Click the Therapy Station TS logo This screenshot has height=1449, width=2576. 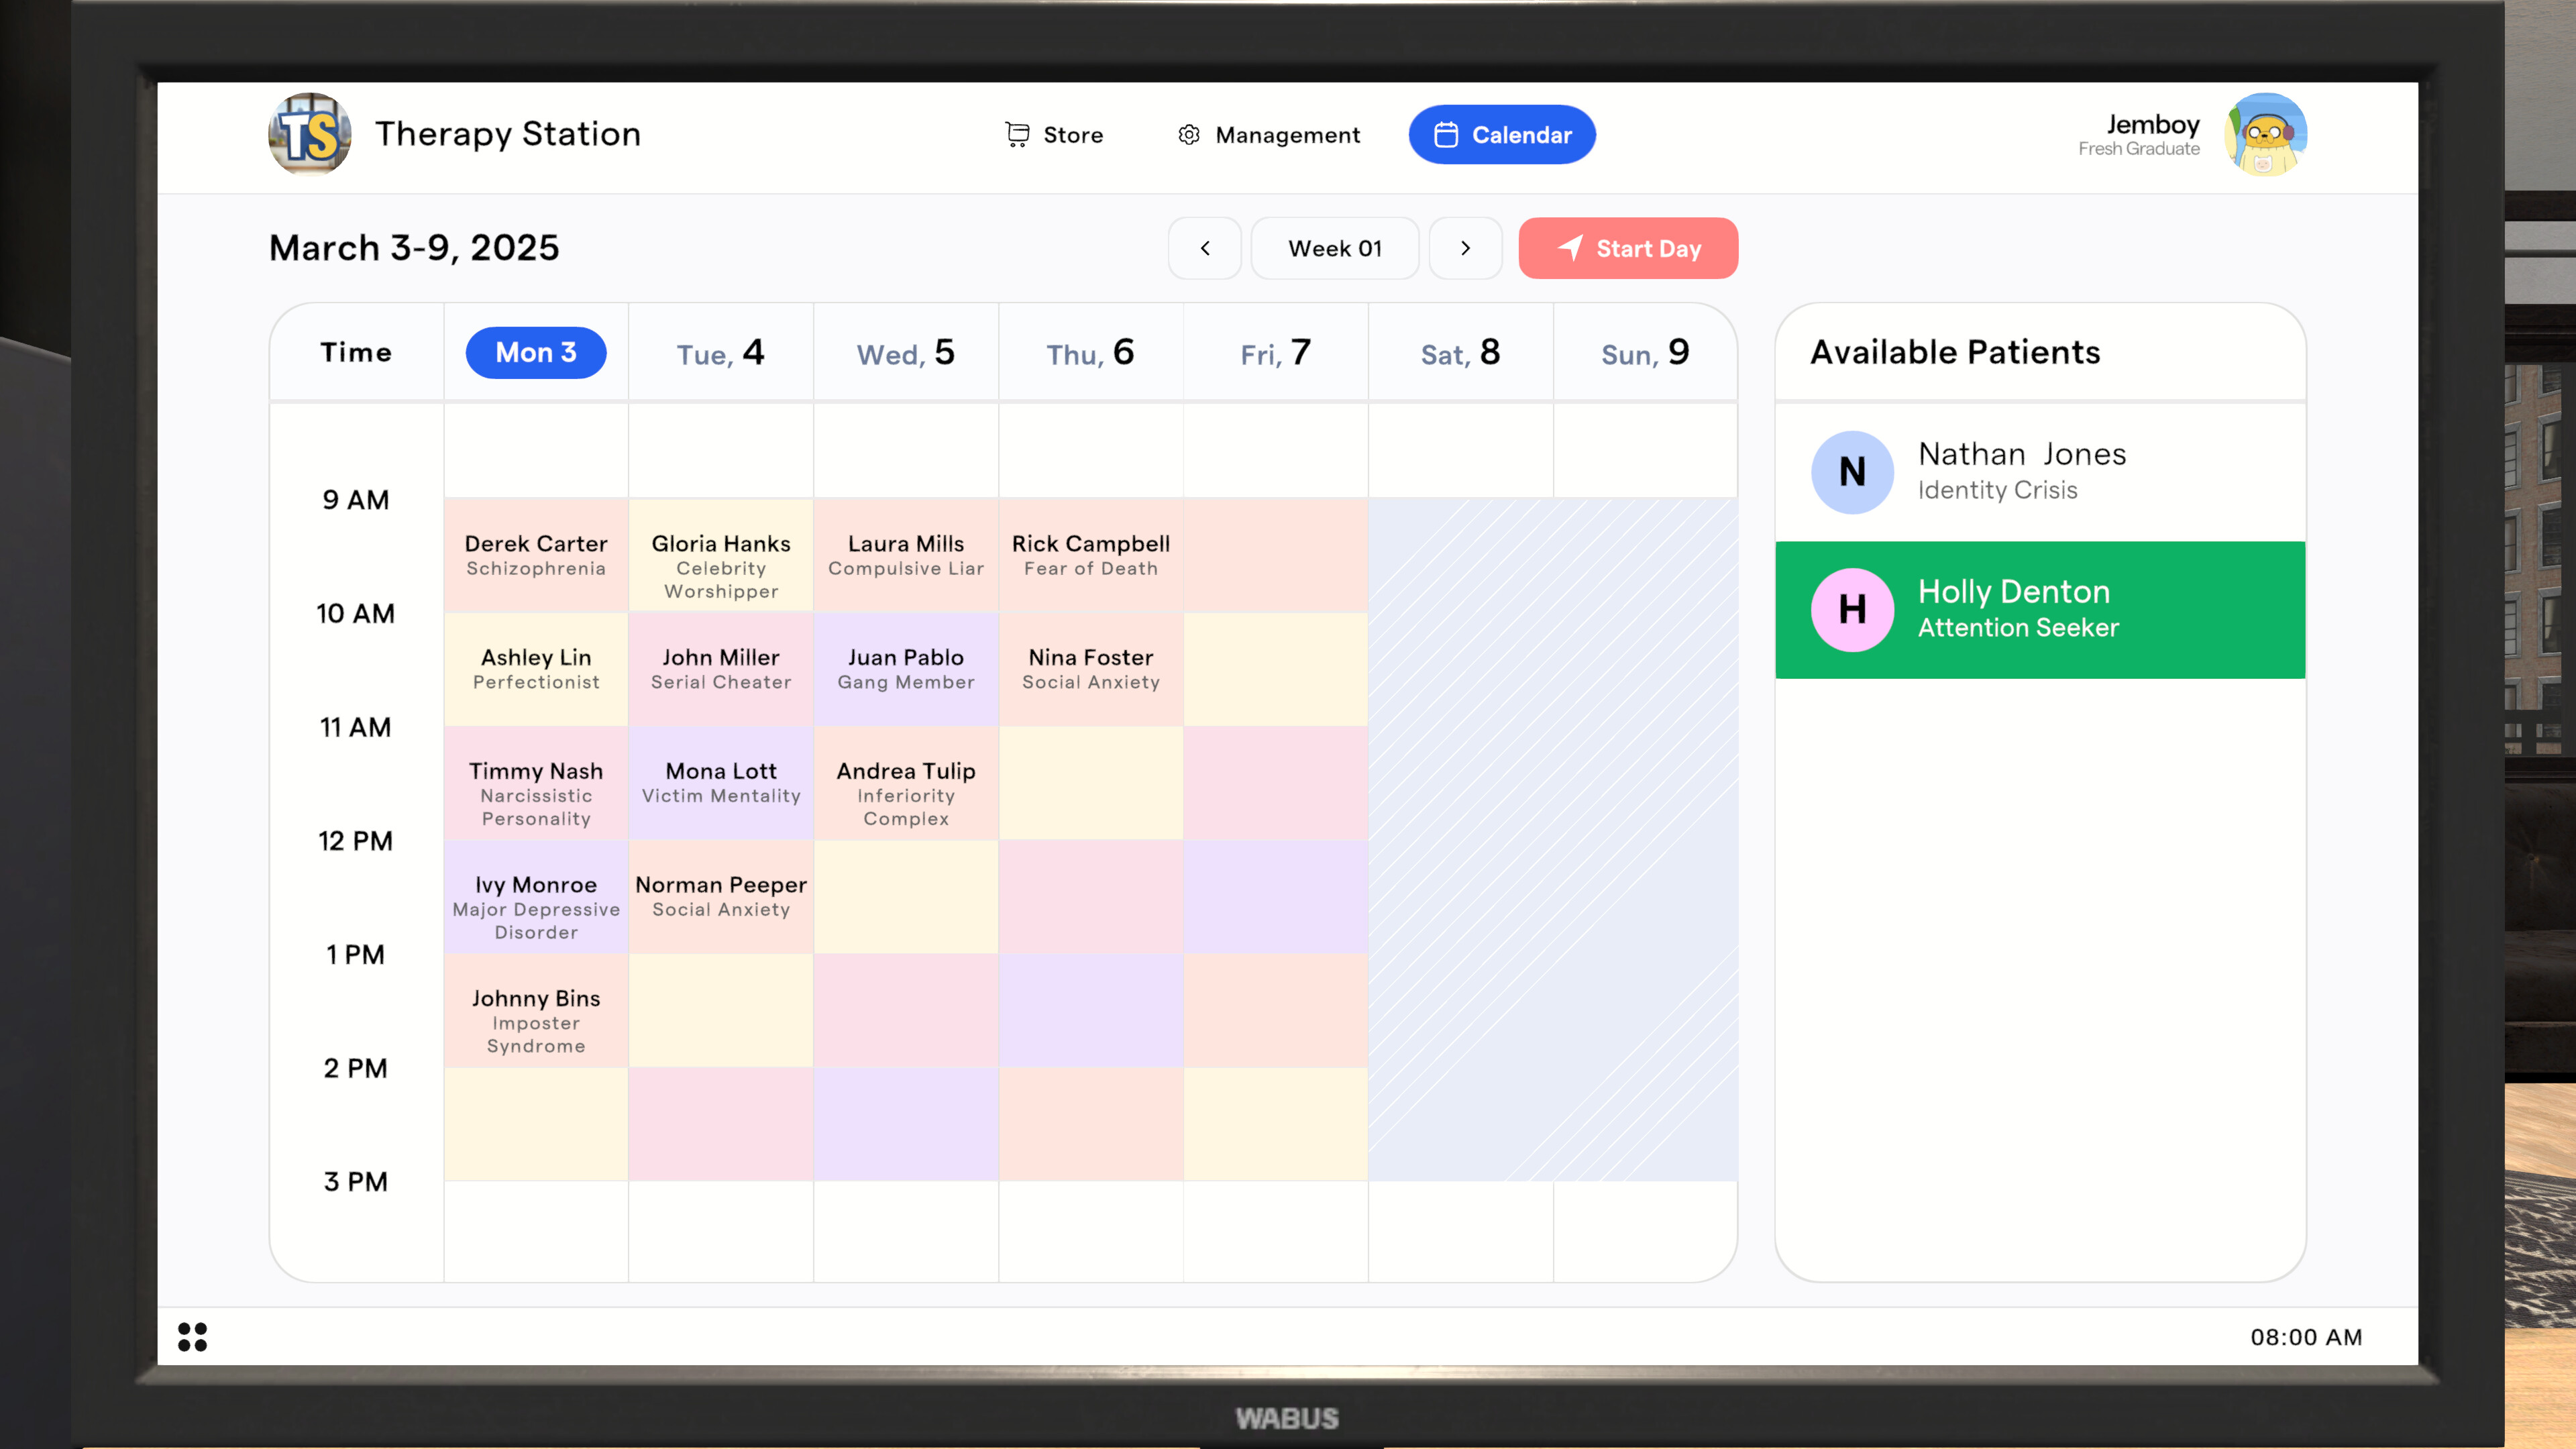(309, 134)
